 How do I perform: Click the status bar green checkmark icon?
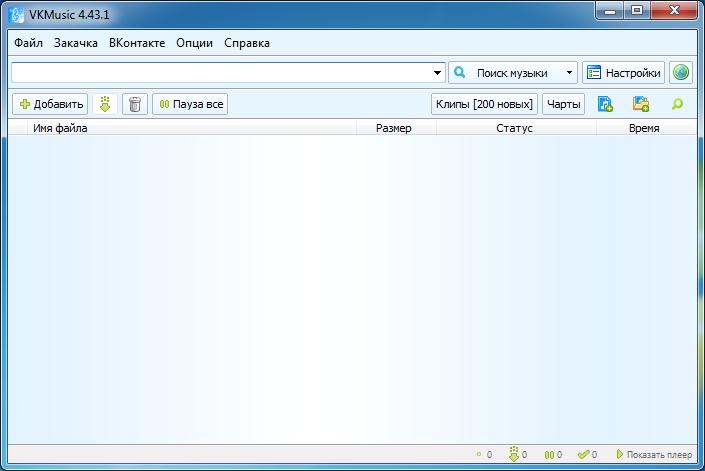coord(584,455)
